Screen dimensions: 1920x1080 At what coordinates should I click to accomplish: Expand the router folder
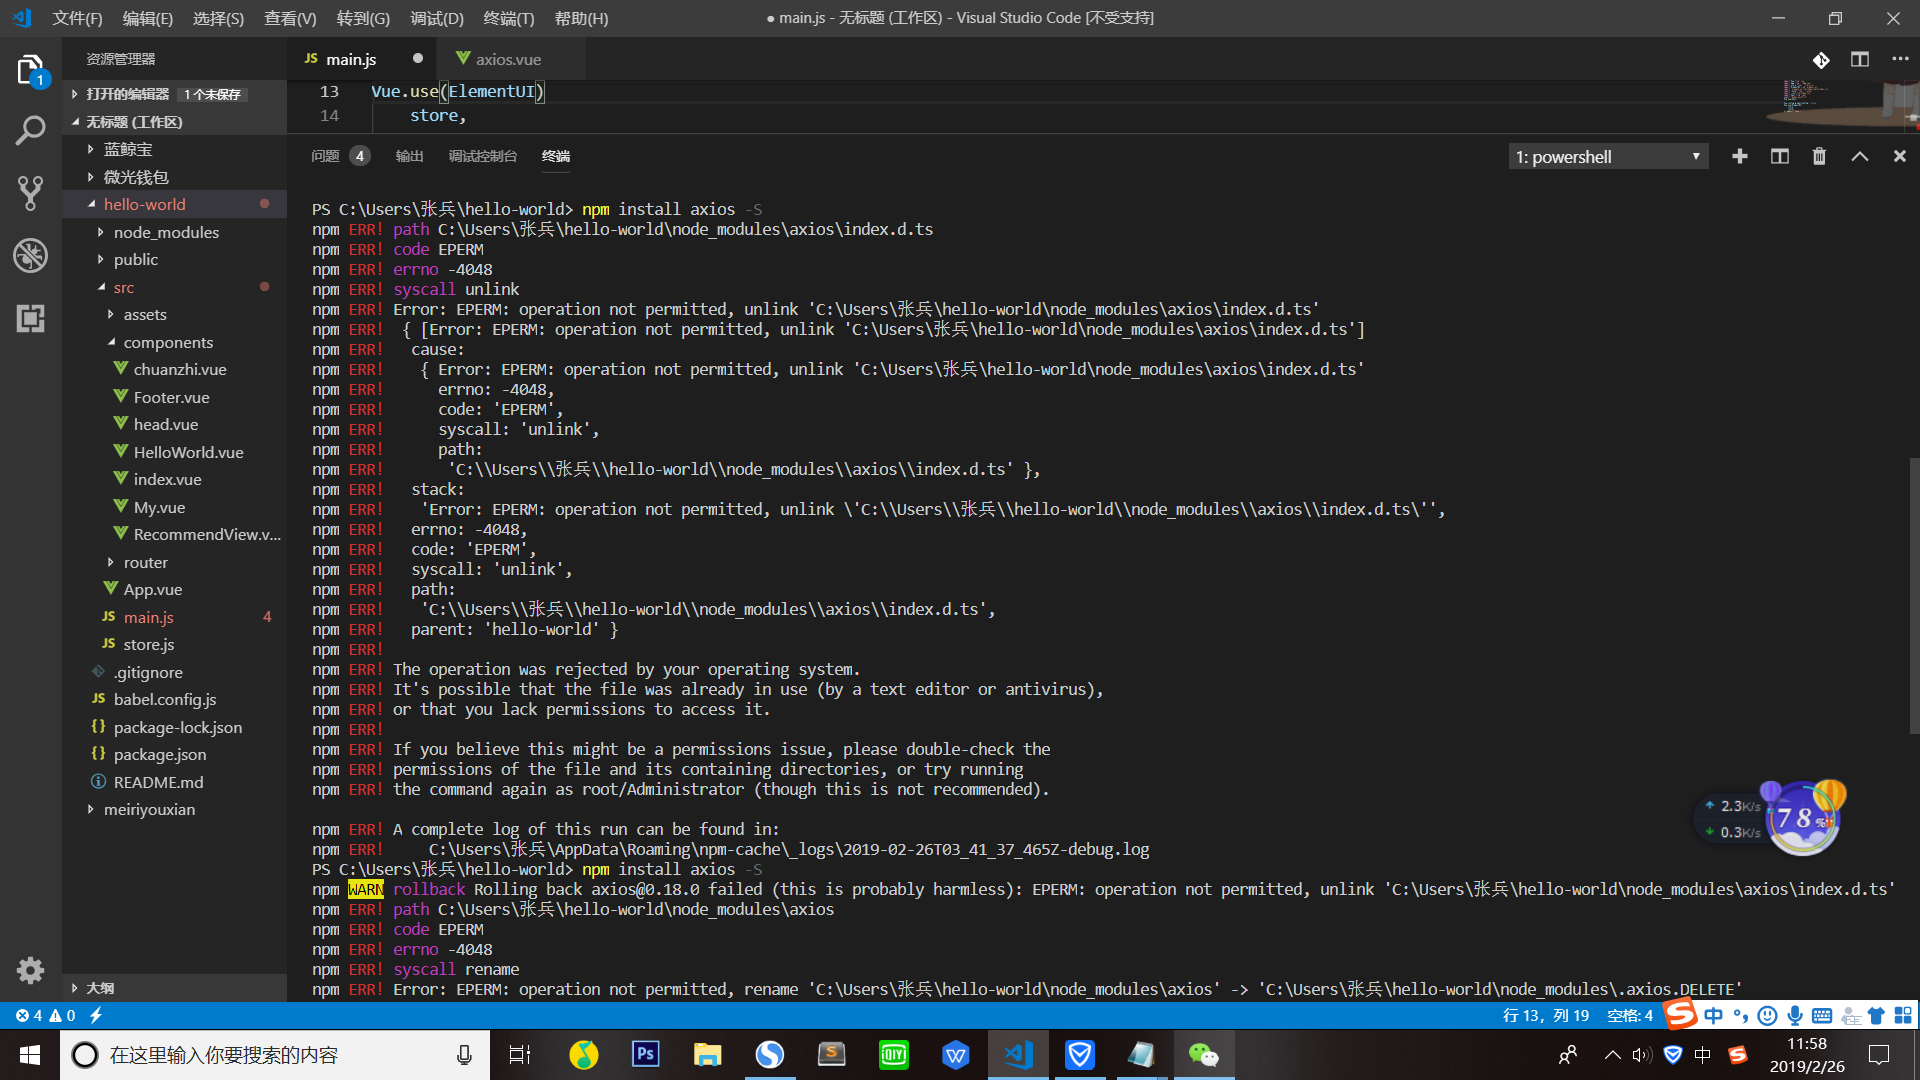point(146,562)
